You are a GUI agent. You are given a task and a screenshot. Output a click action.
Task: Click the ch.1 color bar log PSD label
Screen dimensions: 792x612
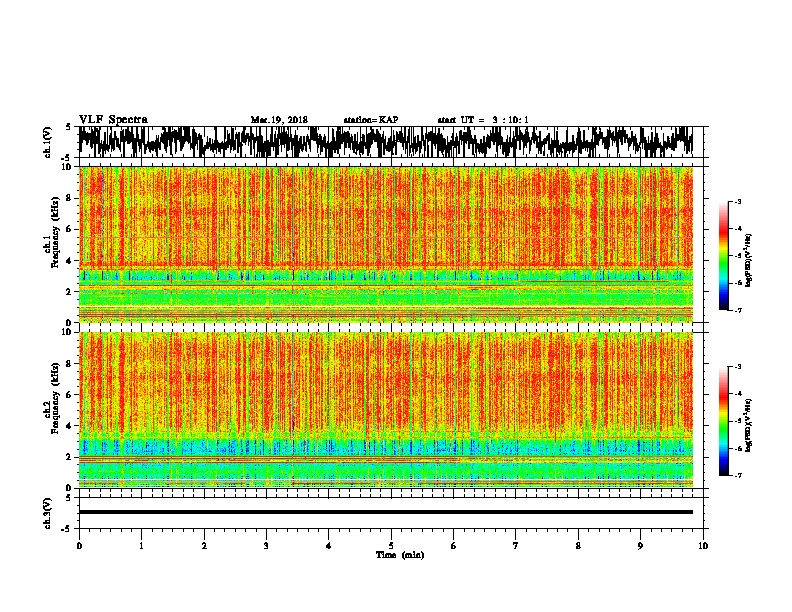pos(748,261)
